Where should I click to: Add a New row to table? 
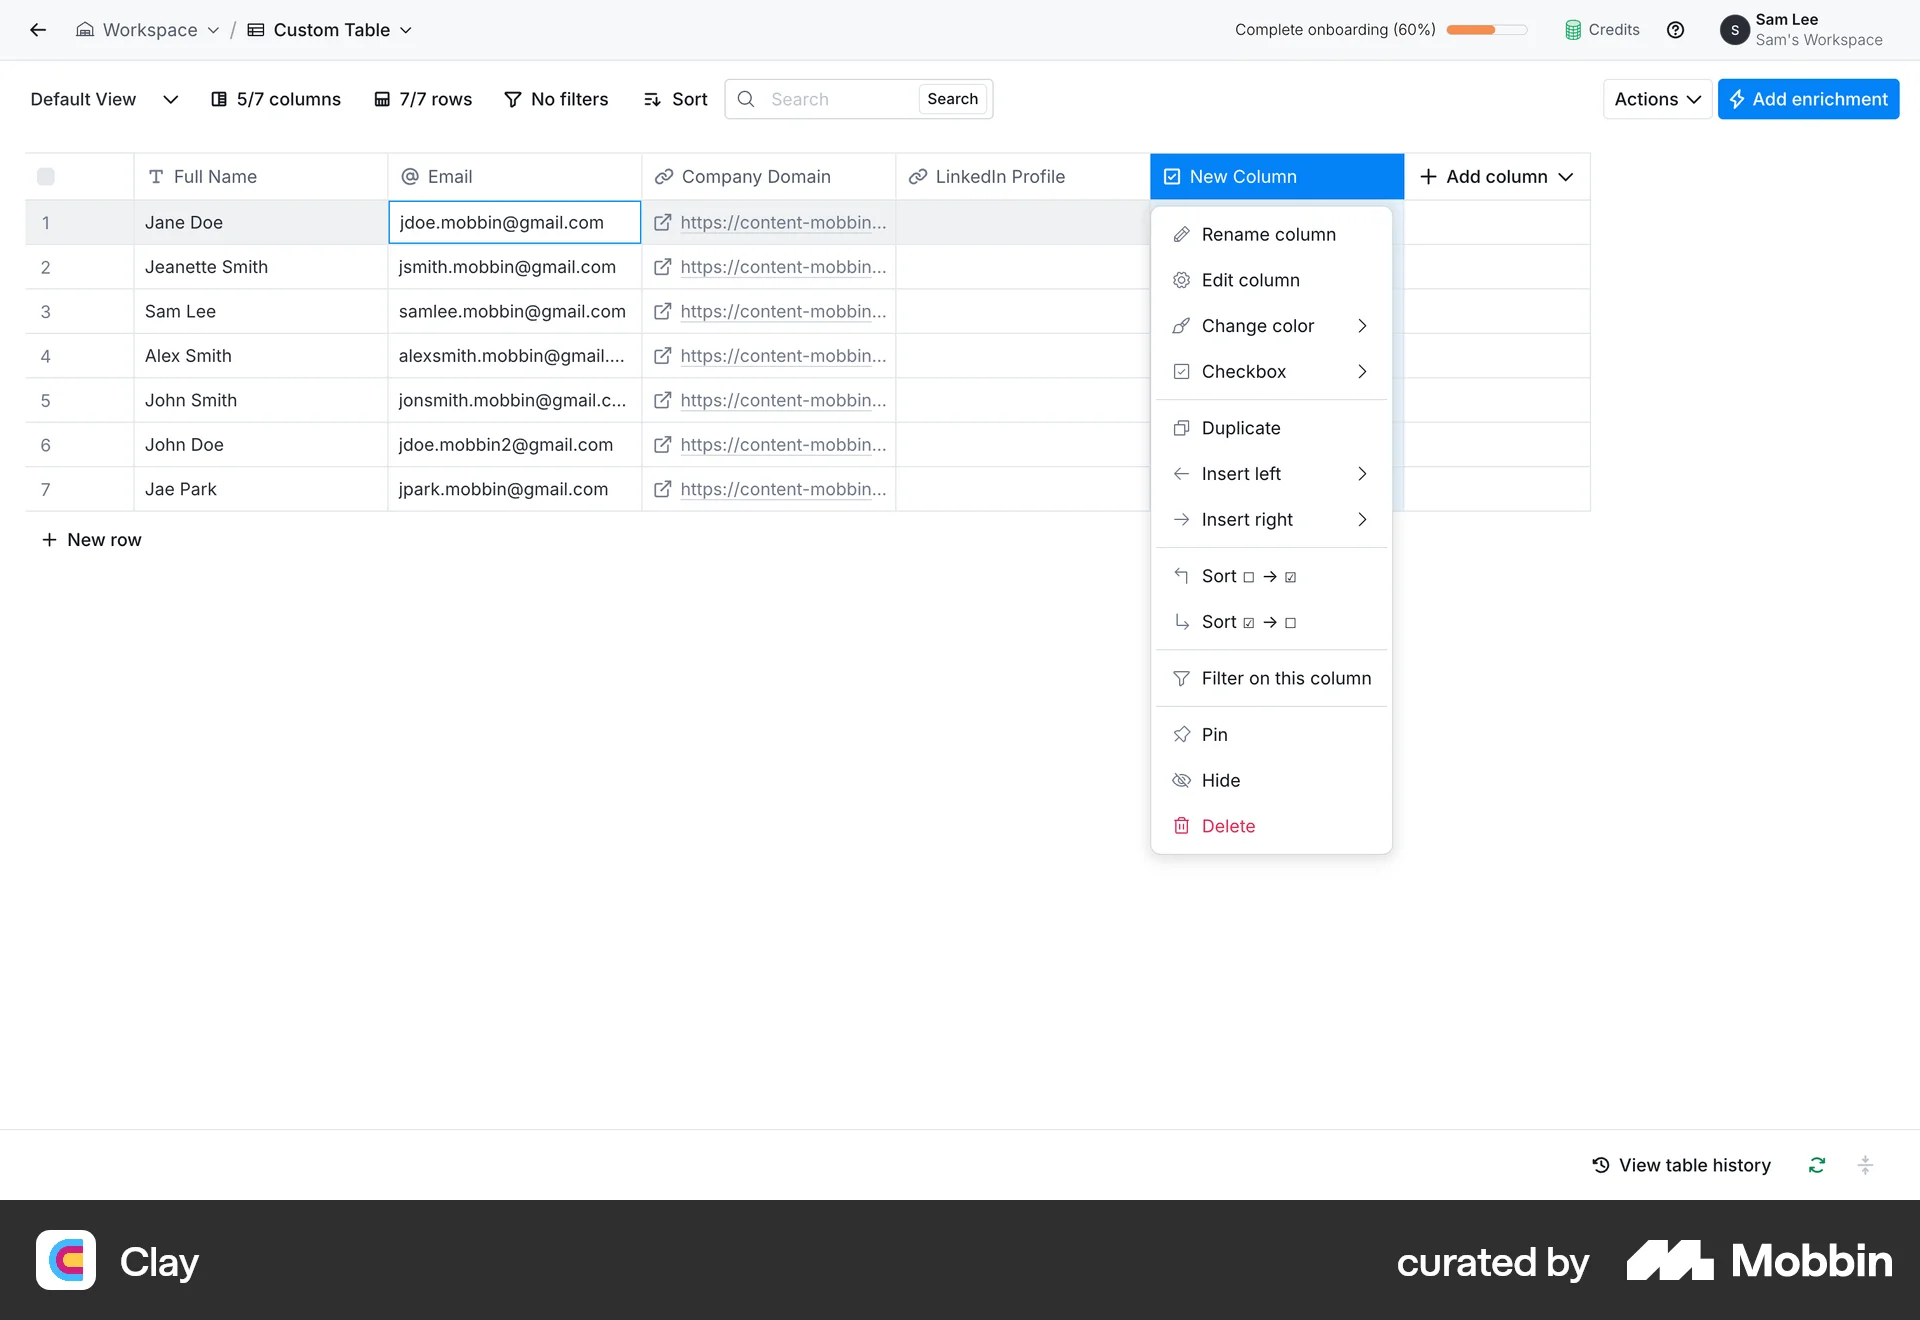91,540
